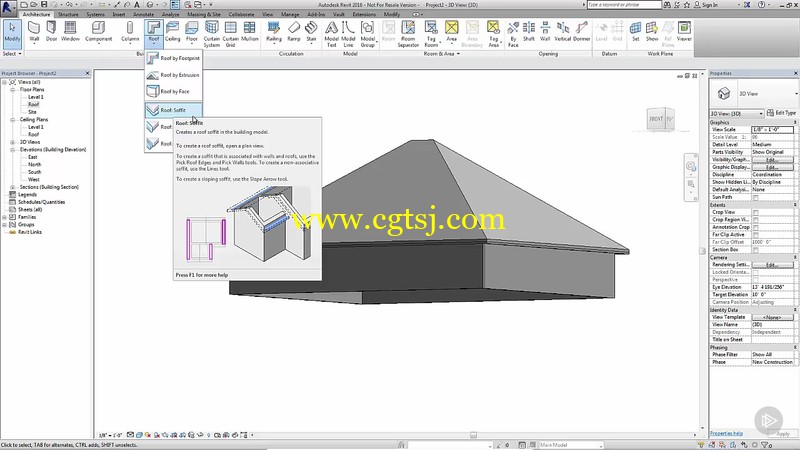
Task: Collapse the Elevations (Building Elevation) node
Action: coord(13,150)
